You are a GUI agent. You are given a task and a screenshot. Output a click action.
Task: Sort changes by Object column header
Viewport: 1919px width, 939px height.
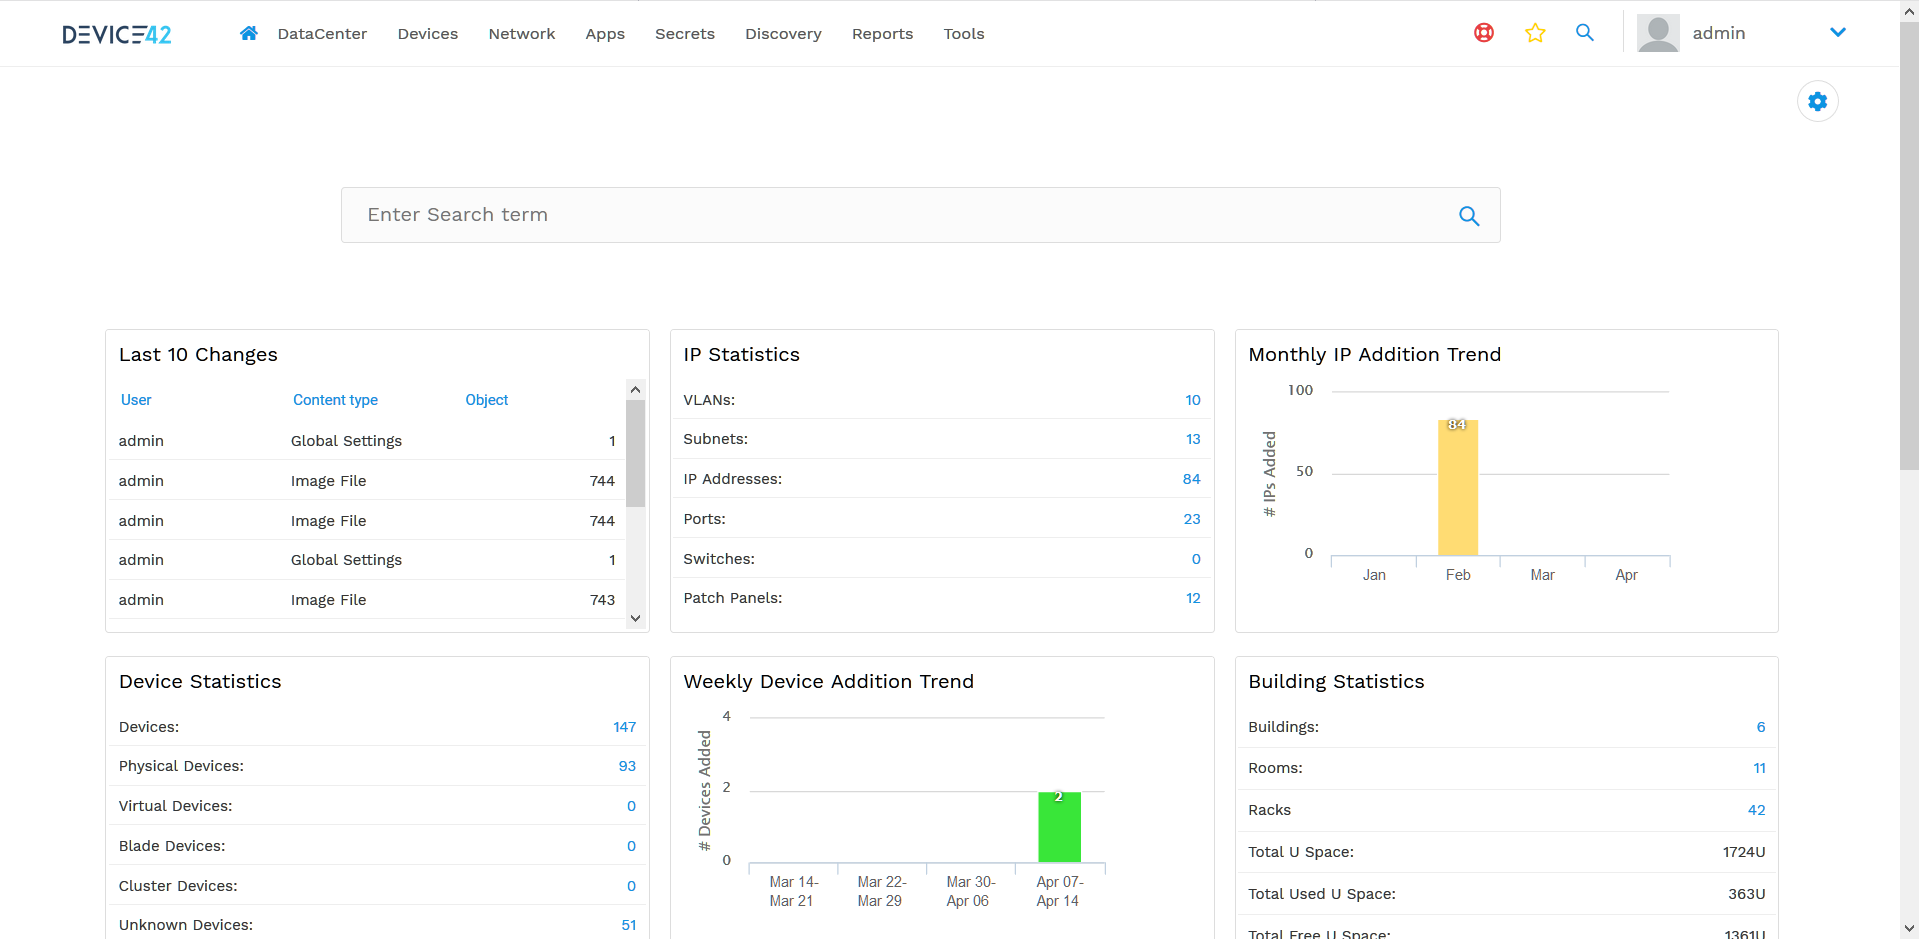pos(487,400)
